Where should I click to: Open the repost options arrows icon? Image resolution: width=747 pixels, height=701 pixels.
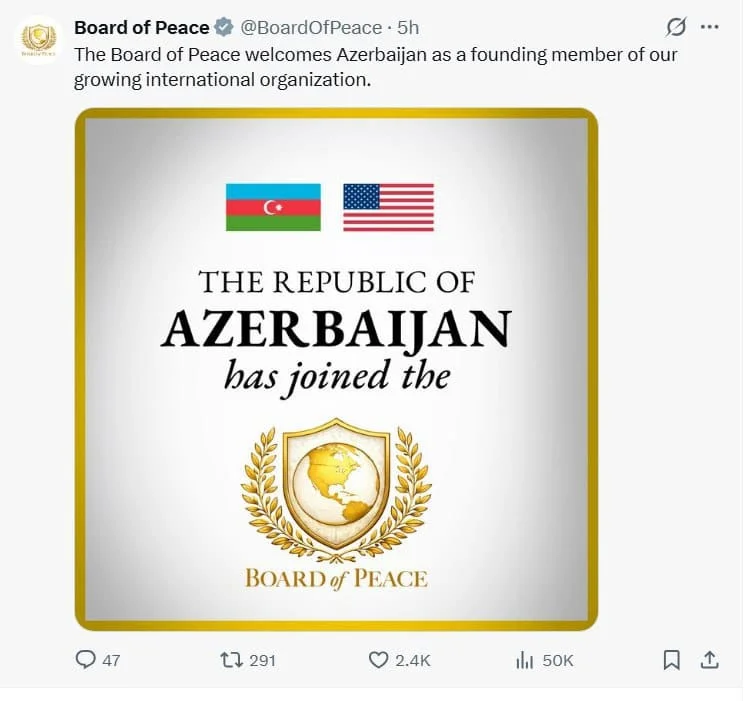click(x=229, y=660)
